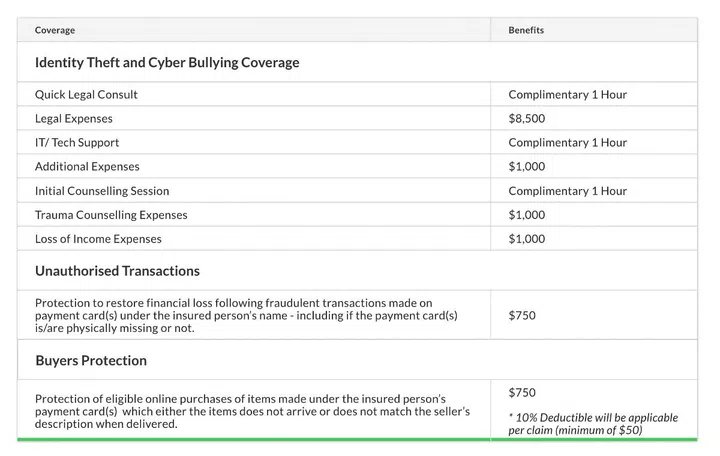720x456 pixels.
Task: Select the Quick Legal Consult row label
Action: coord(86,95)
